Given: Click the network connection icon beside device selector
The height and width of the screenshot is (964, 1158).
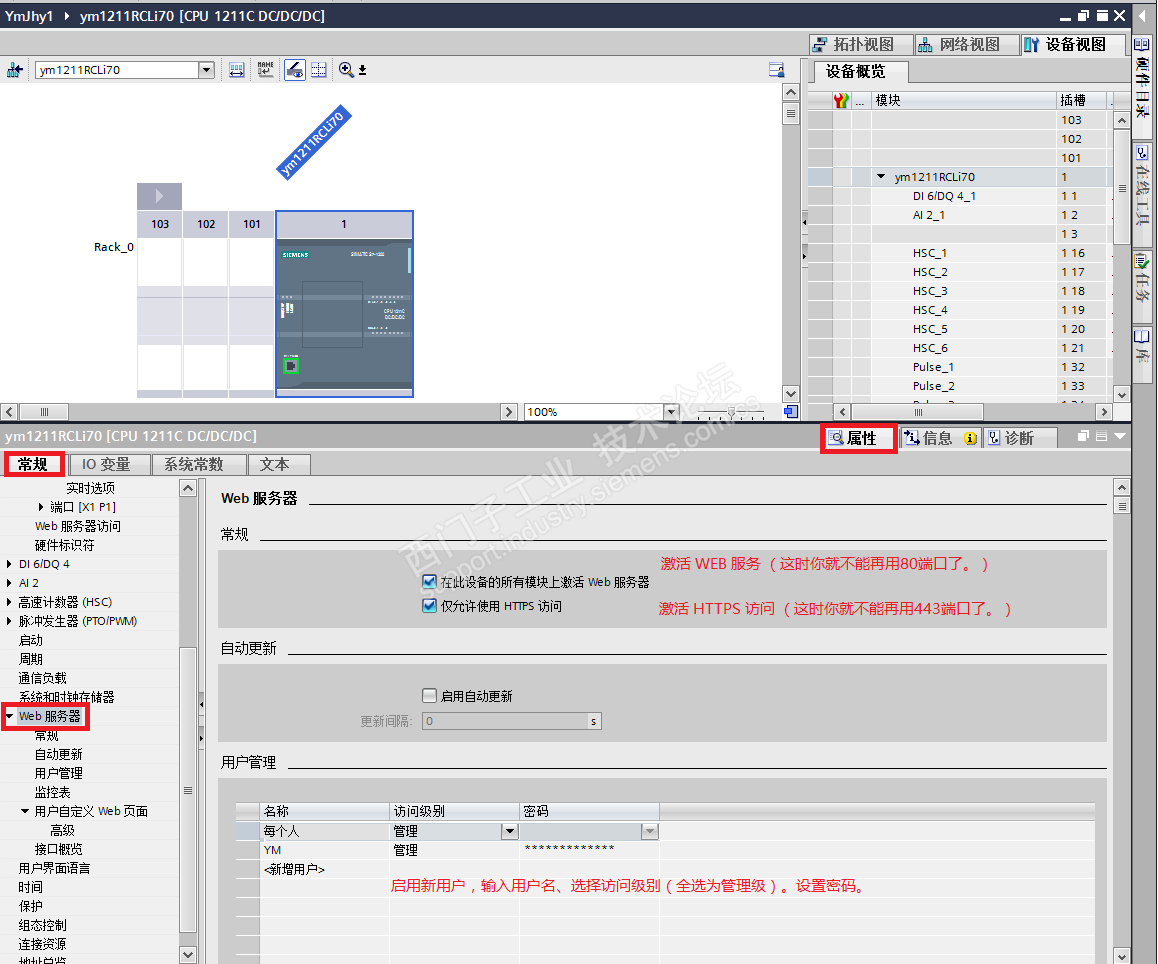Looking at the screenshot, I should click(x=14, y=70).
